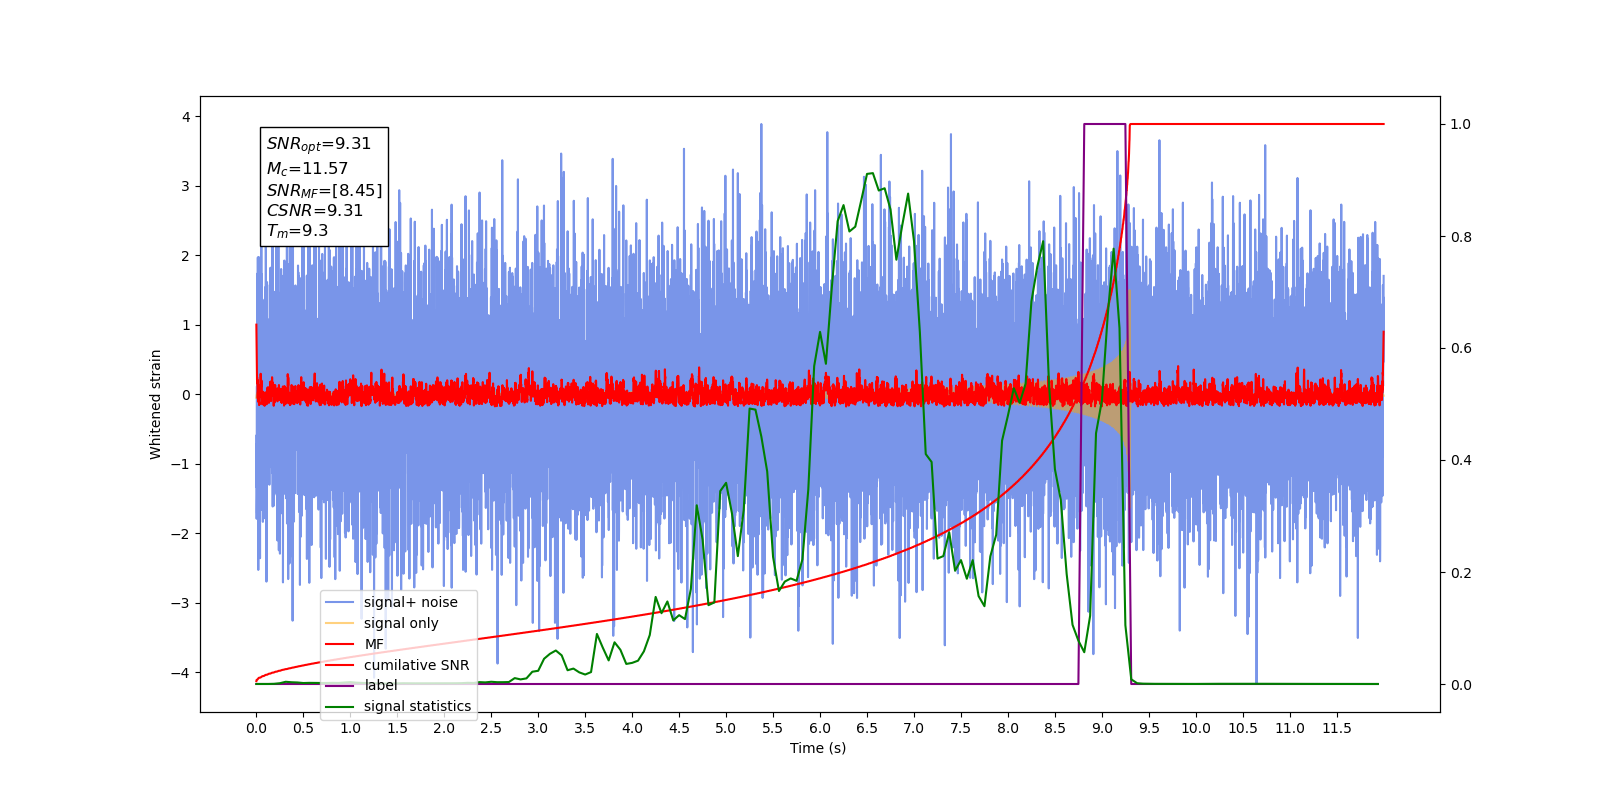Click the SNRMF=[8.45] annotation text
The image size is (1600, 800).
(x=324, y=190)
